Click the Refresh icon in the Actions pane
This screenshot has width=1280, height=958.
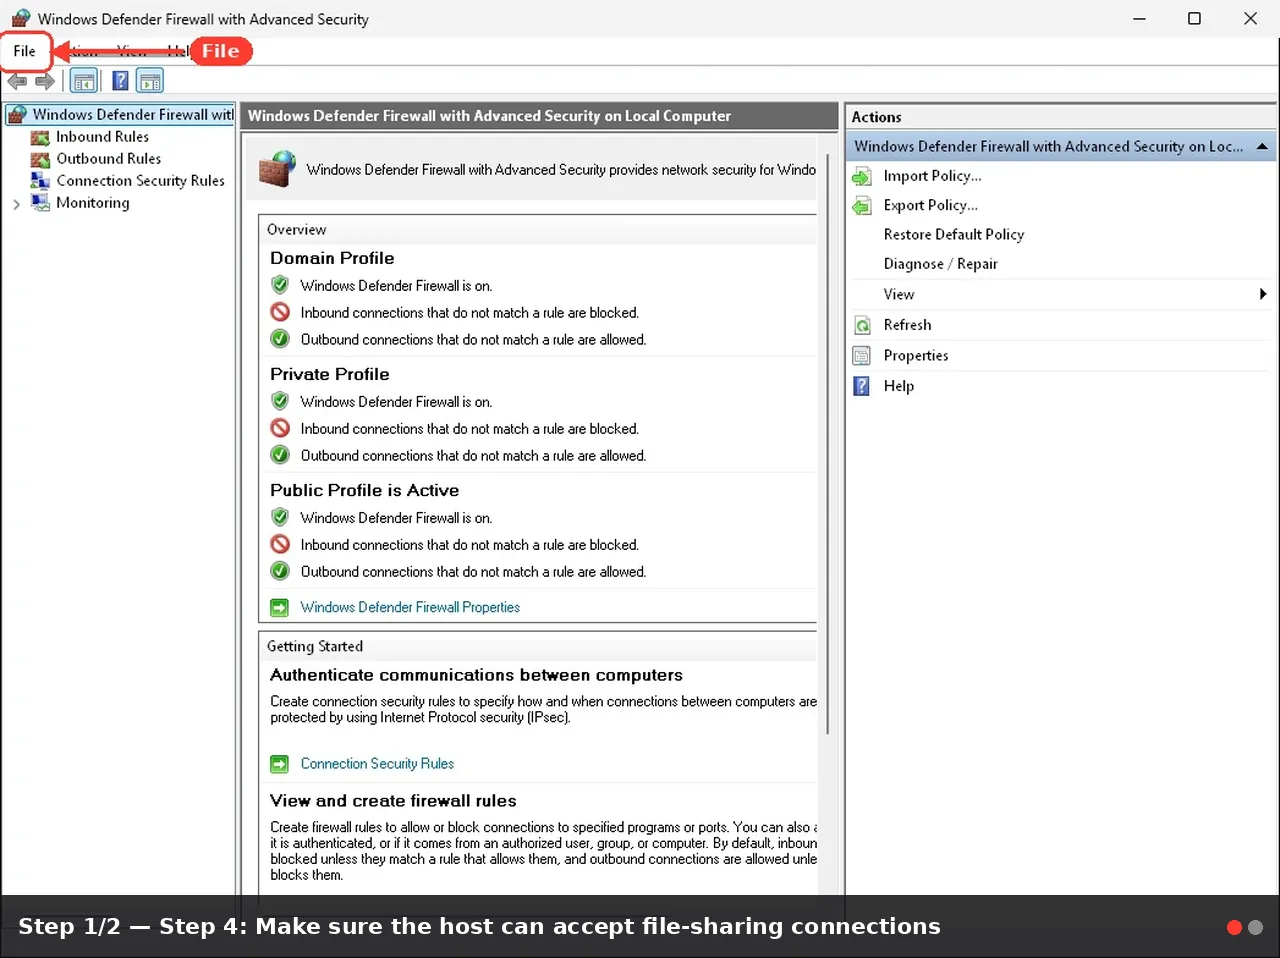click(x=862, y=326)
